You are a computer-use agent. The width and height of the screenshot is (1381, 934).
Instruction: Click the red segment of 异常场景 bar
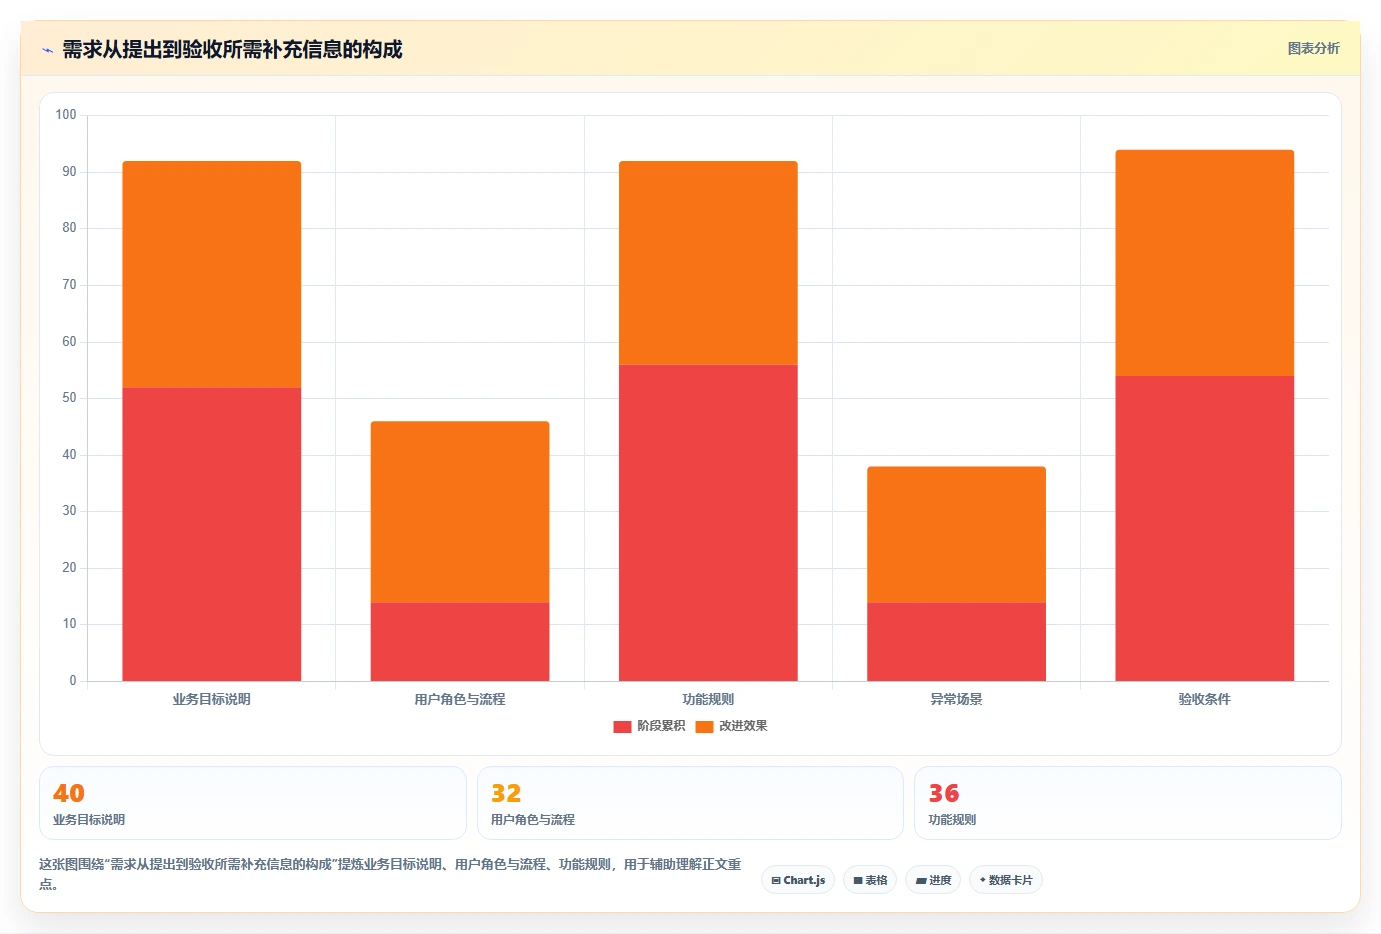click(x=956, y=642)
